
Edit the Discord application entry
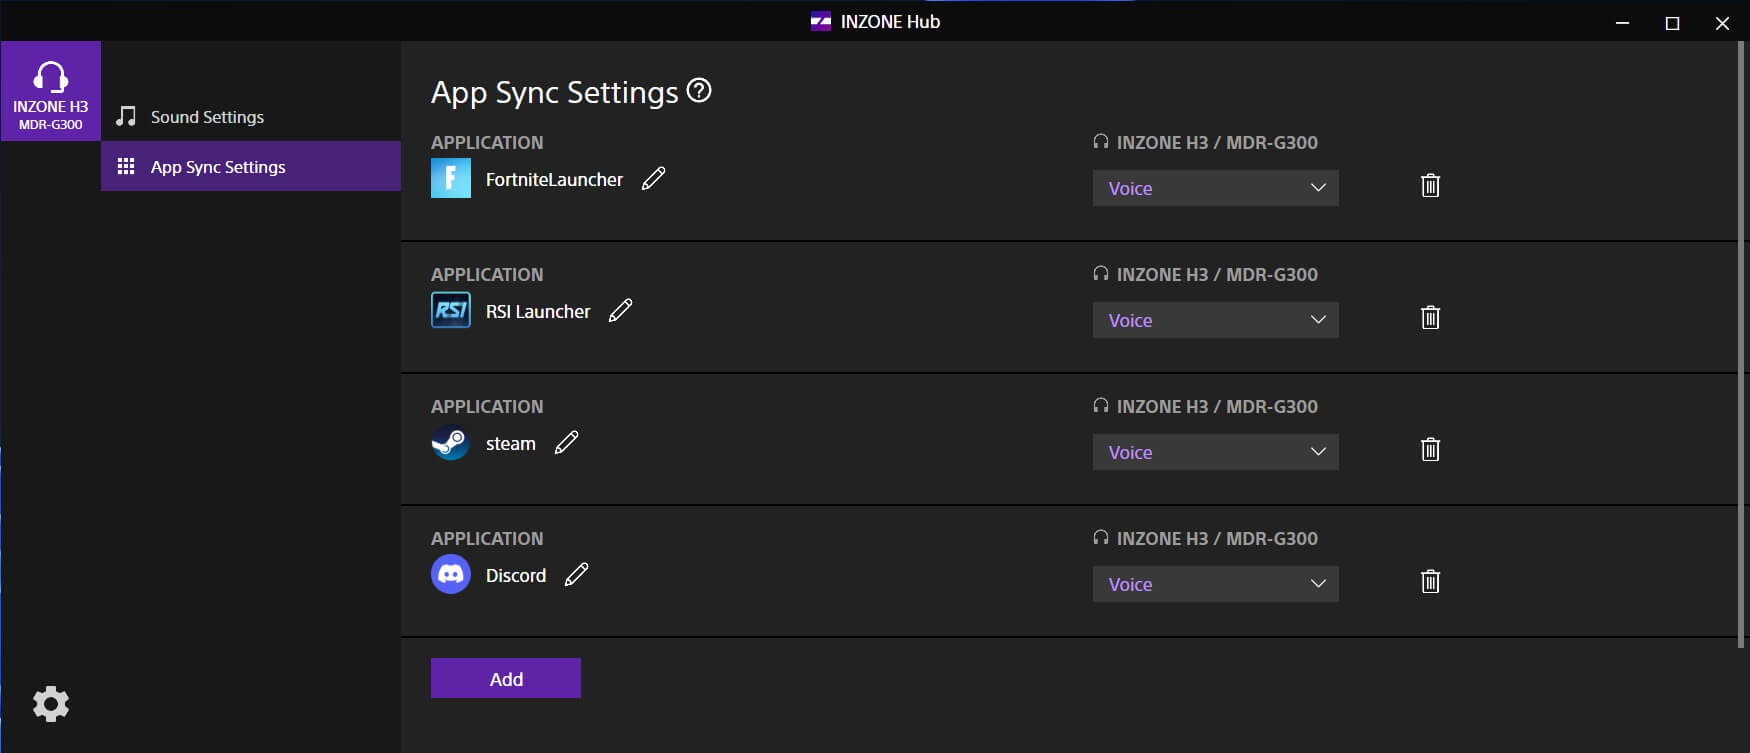click(576, 575)
